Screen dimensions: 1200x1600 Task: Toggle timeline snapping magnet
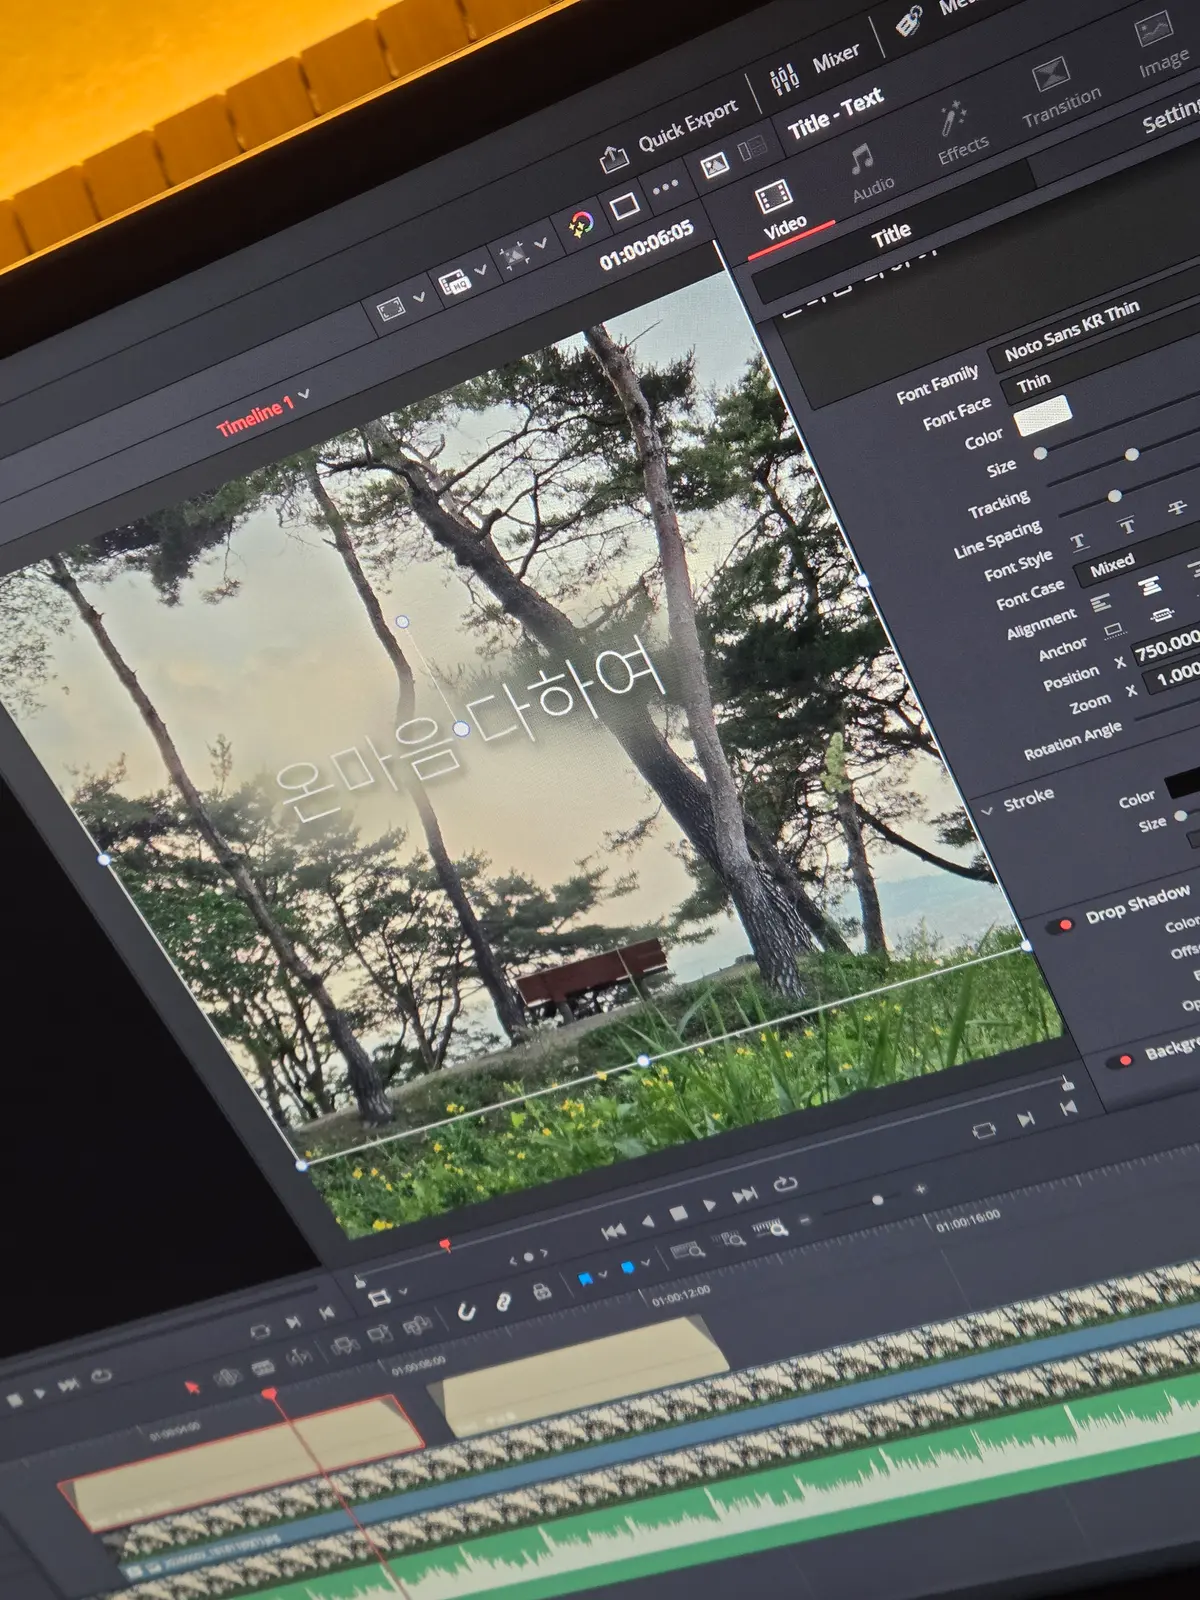pyautogui.click(x=466, y=1311)
